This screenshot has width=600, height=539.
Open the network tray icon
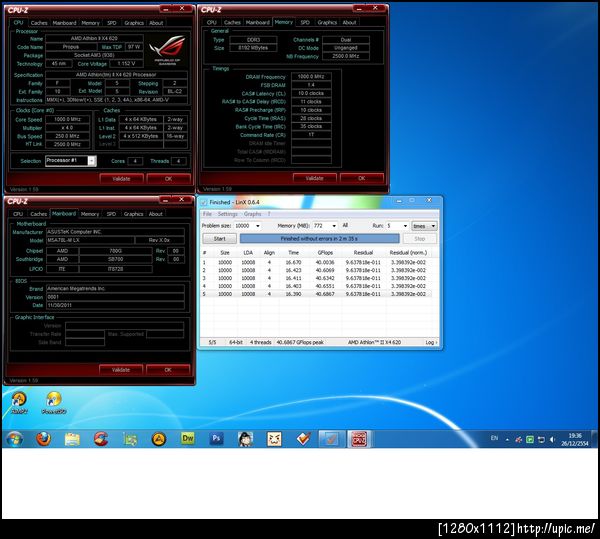541,440
